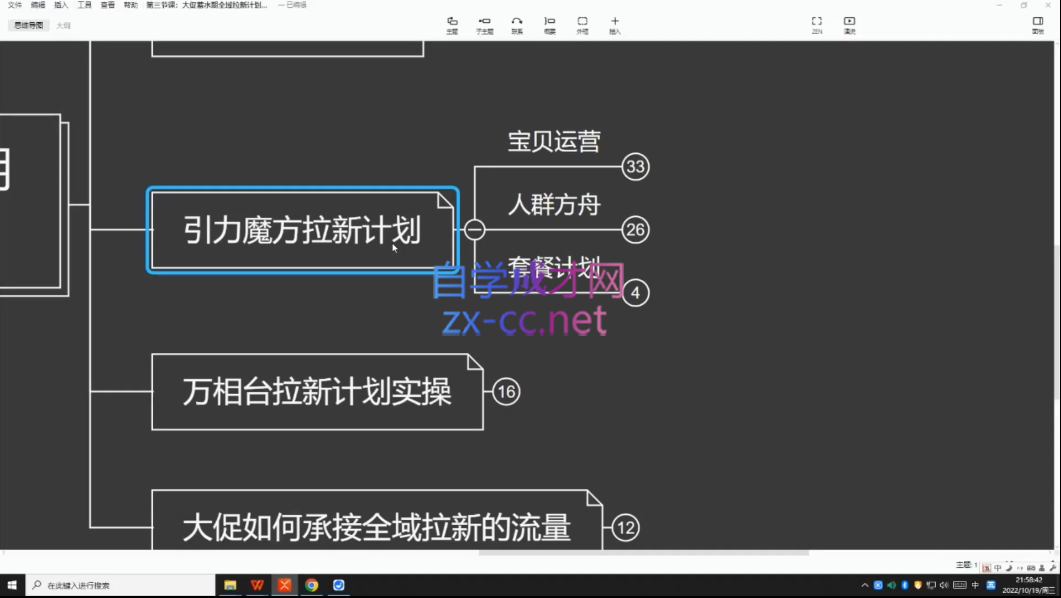Open the touch keyboard tray icon

click(960, 585)
